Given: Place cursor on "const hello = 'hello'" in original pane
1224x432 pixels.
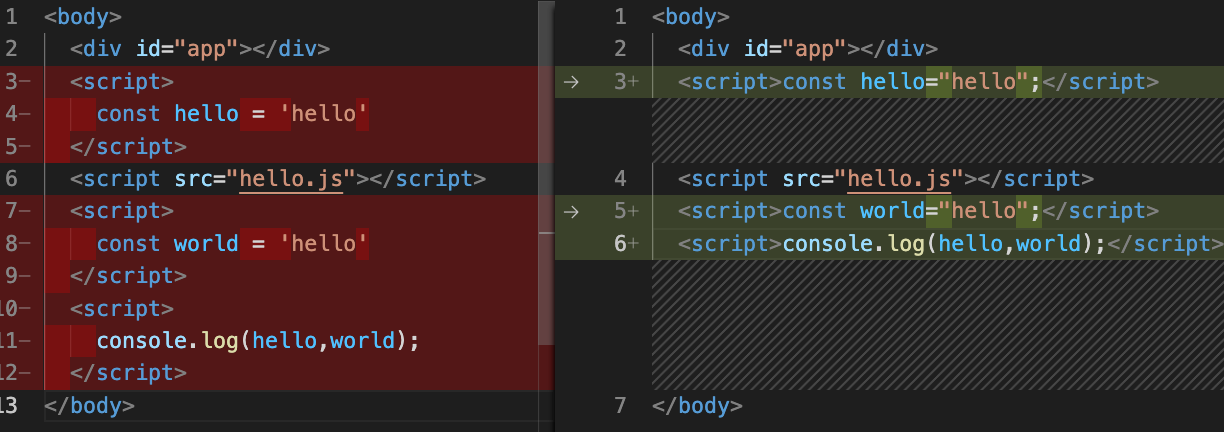Looking at the screenshot, I should pyautogui.click(x=233, y=114).
